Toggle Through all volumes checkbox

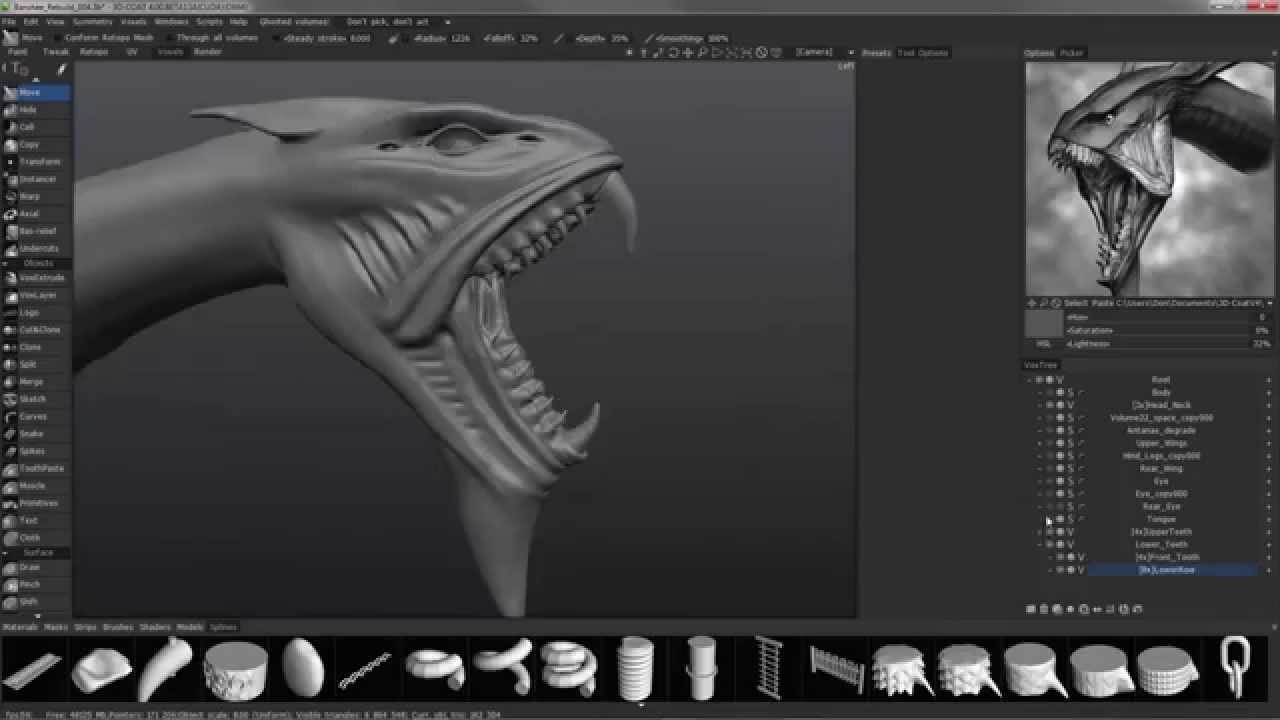[x=169, y=38]
